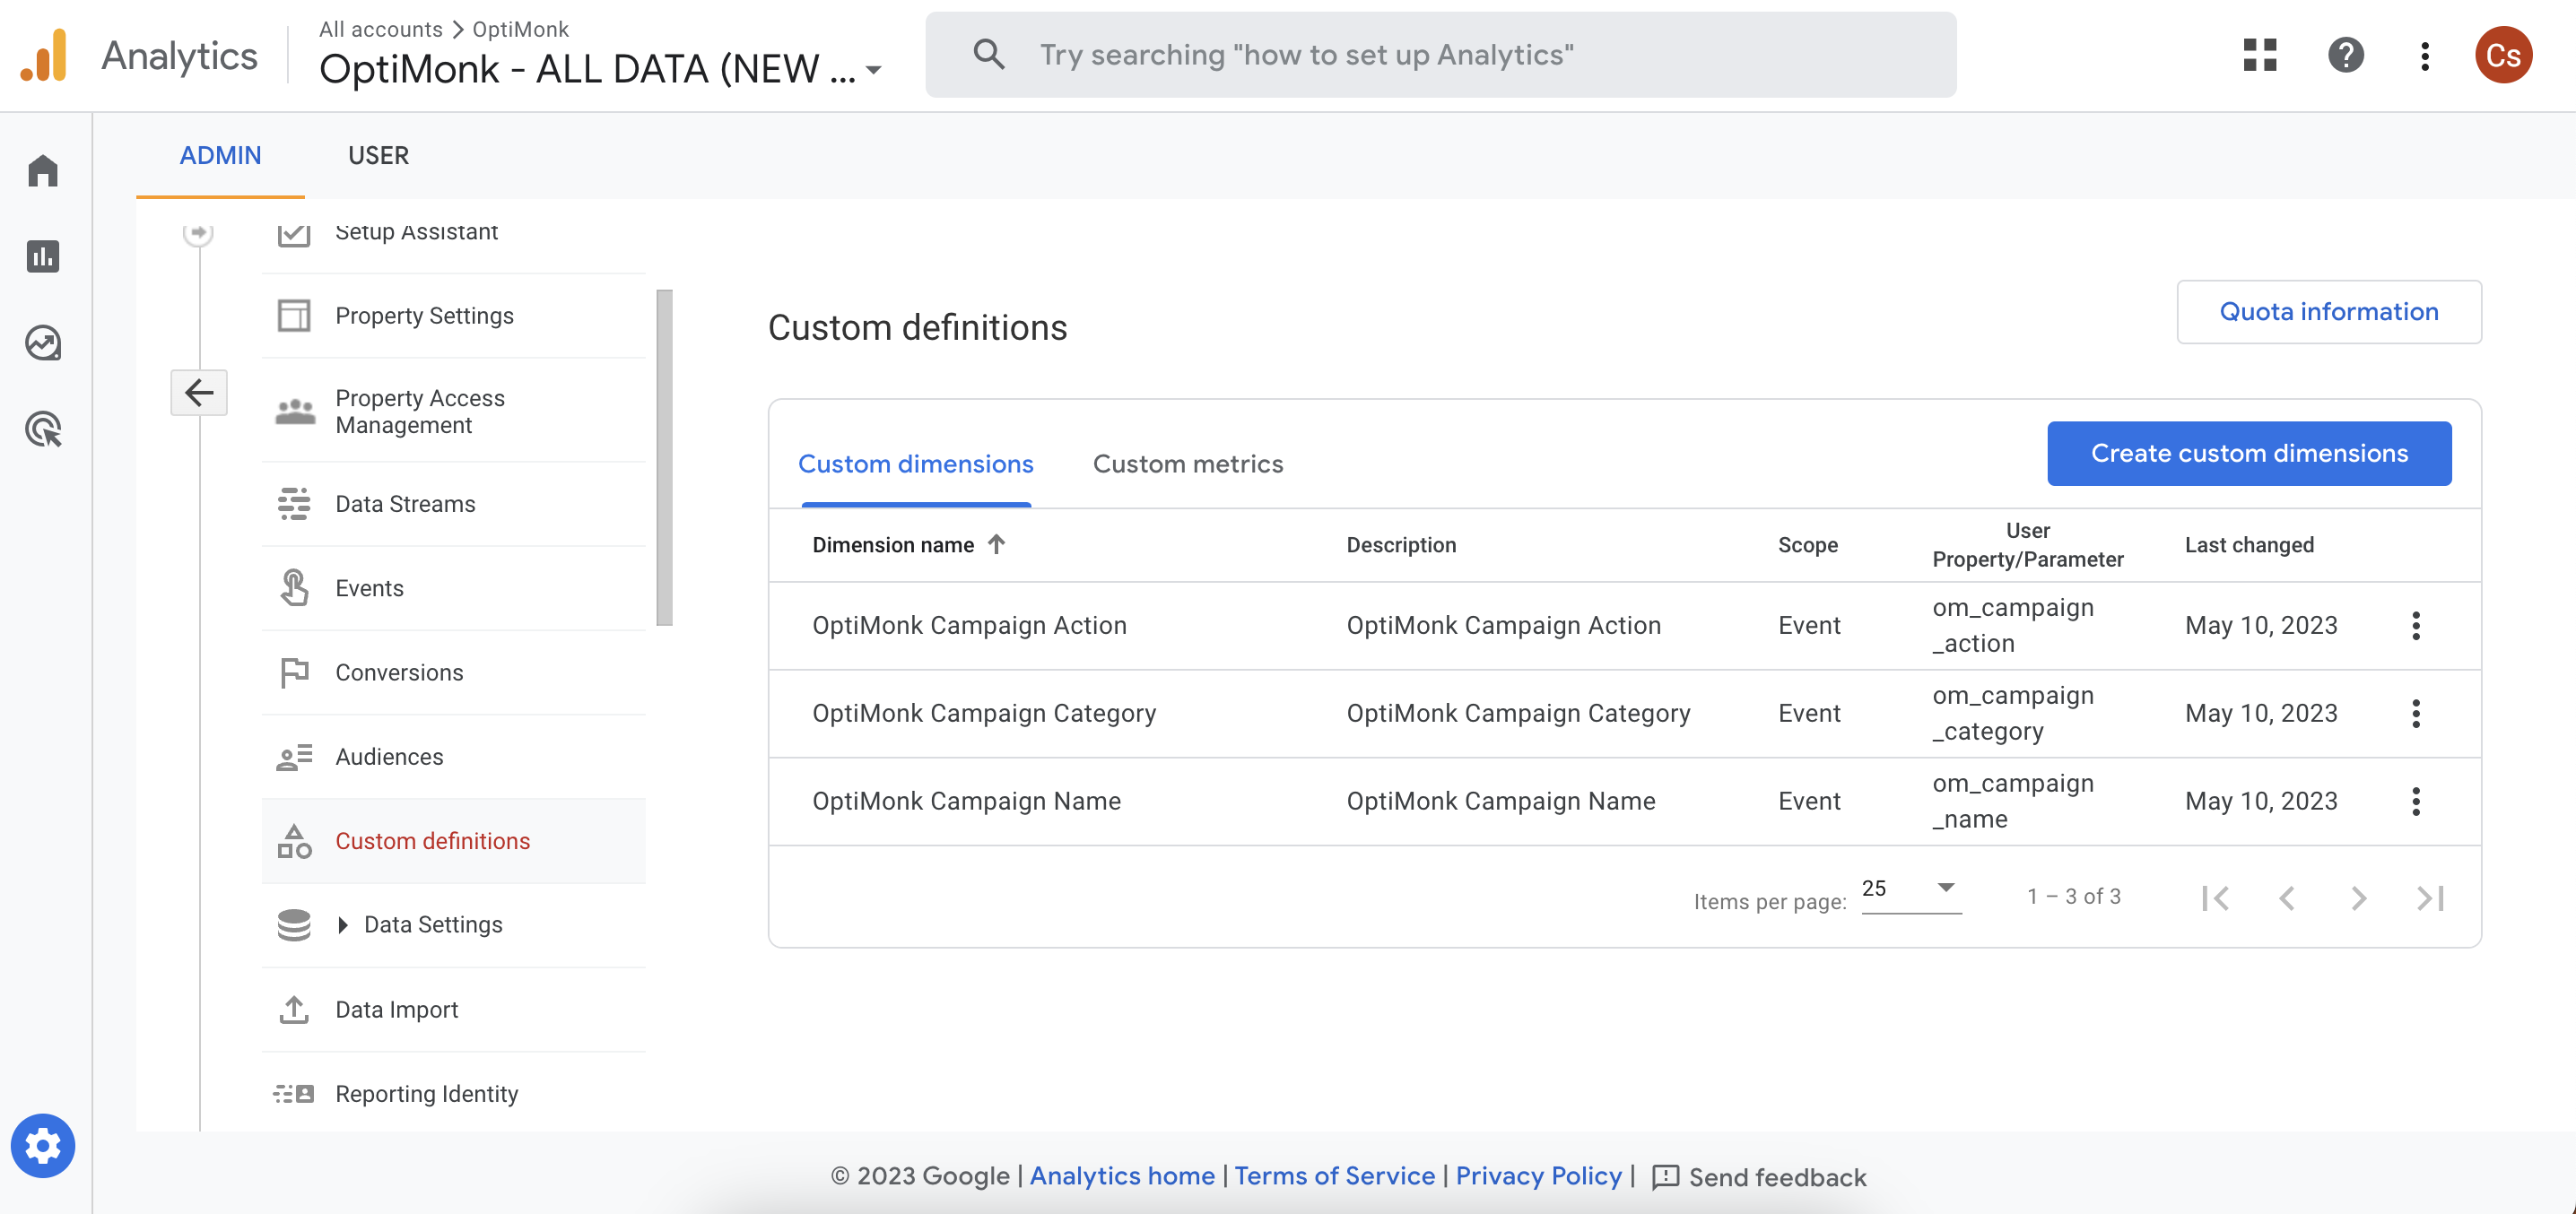Go to next page of table
2576x1214 pixels.
pos(2358,898)
